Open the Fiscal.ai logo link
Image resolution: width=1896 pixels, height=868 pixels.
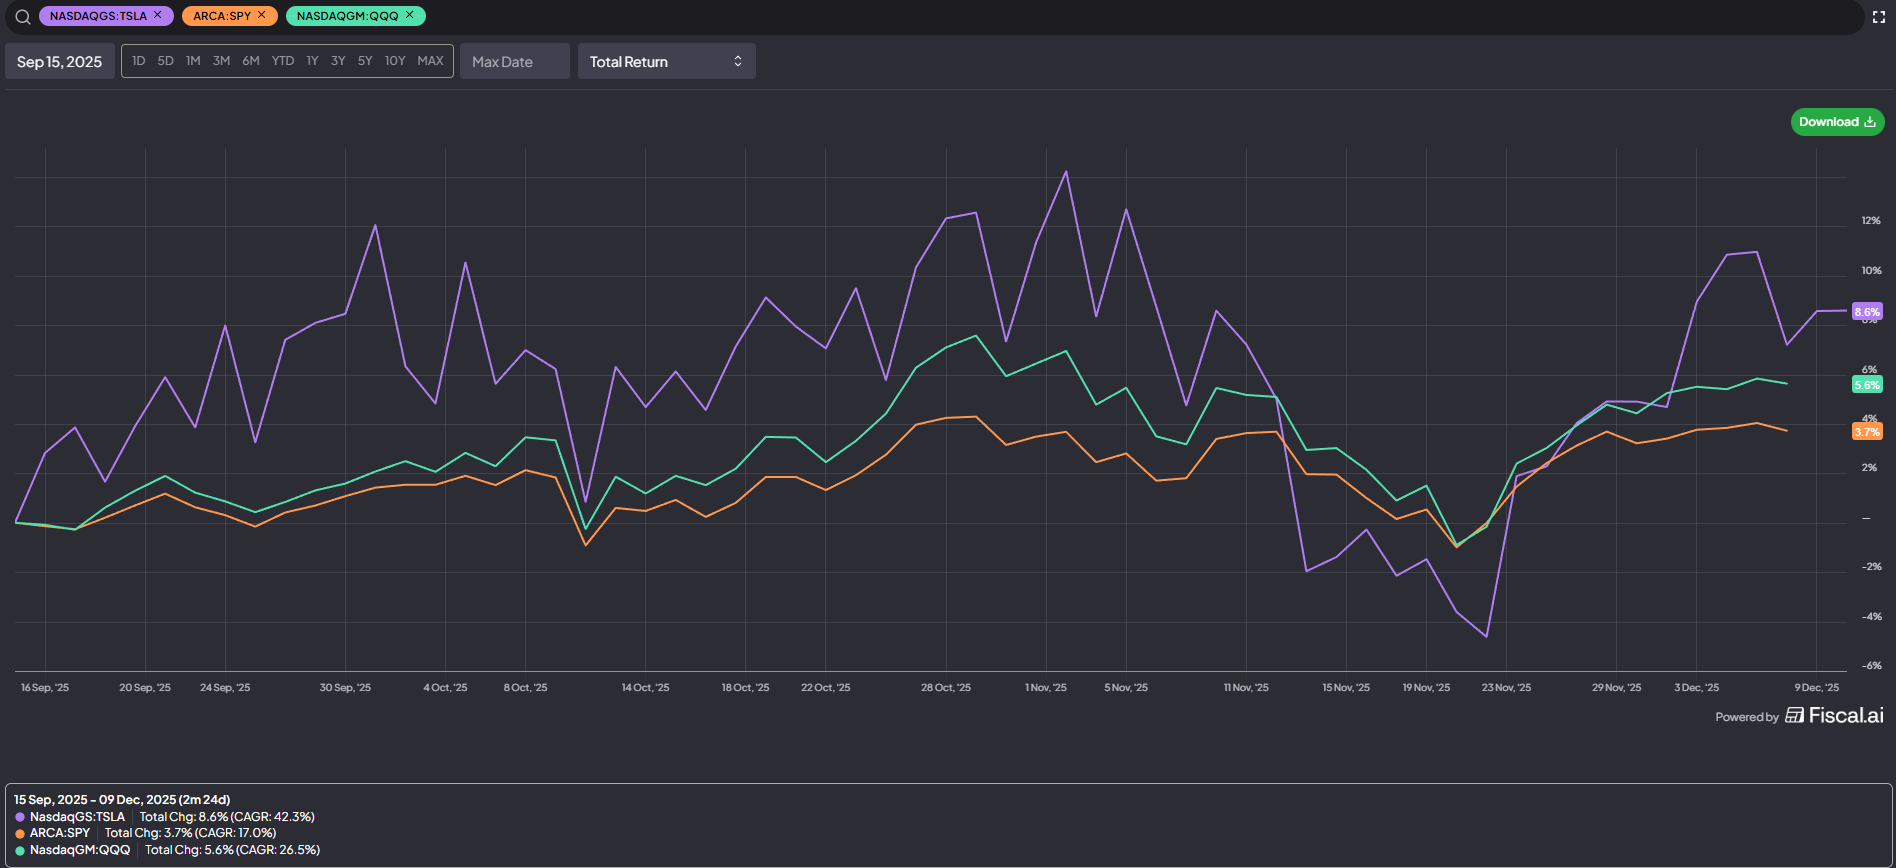(1835, 715)
